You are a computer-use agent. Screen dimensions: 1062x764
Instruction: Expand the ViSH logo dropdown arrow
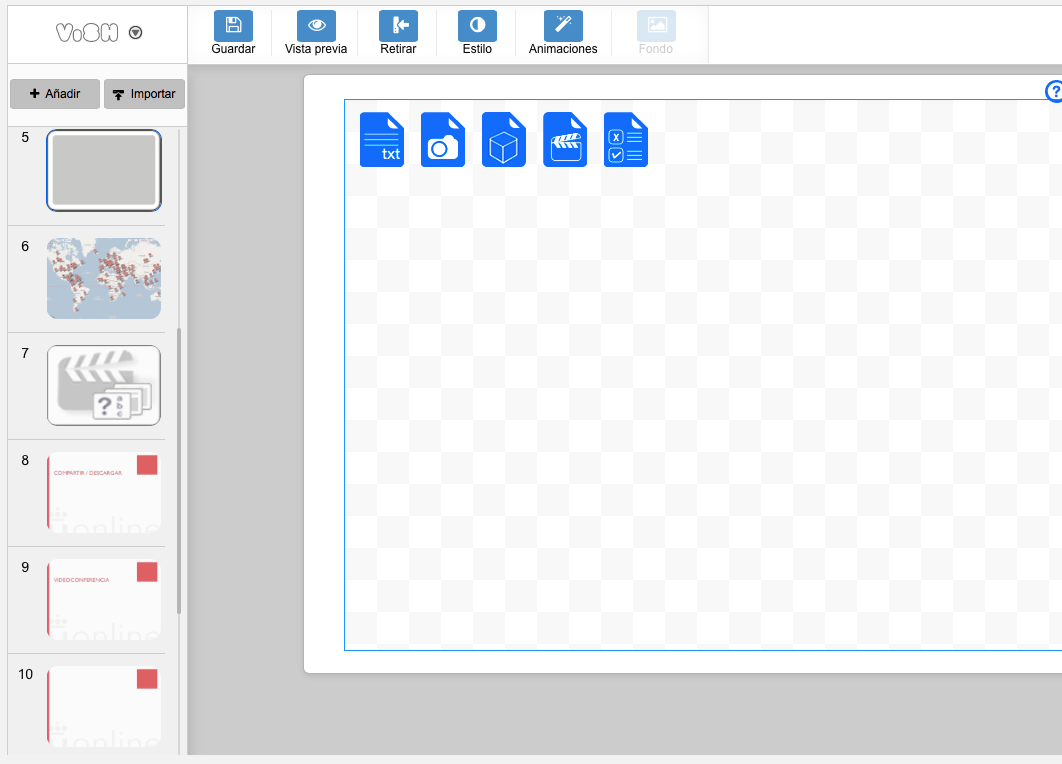pos(136,33)
